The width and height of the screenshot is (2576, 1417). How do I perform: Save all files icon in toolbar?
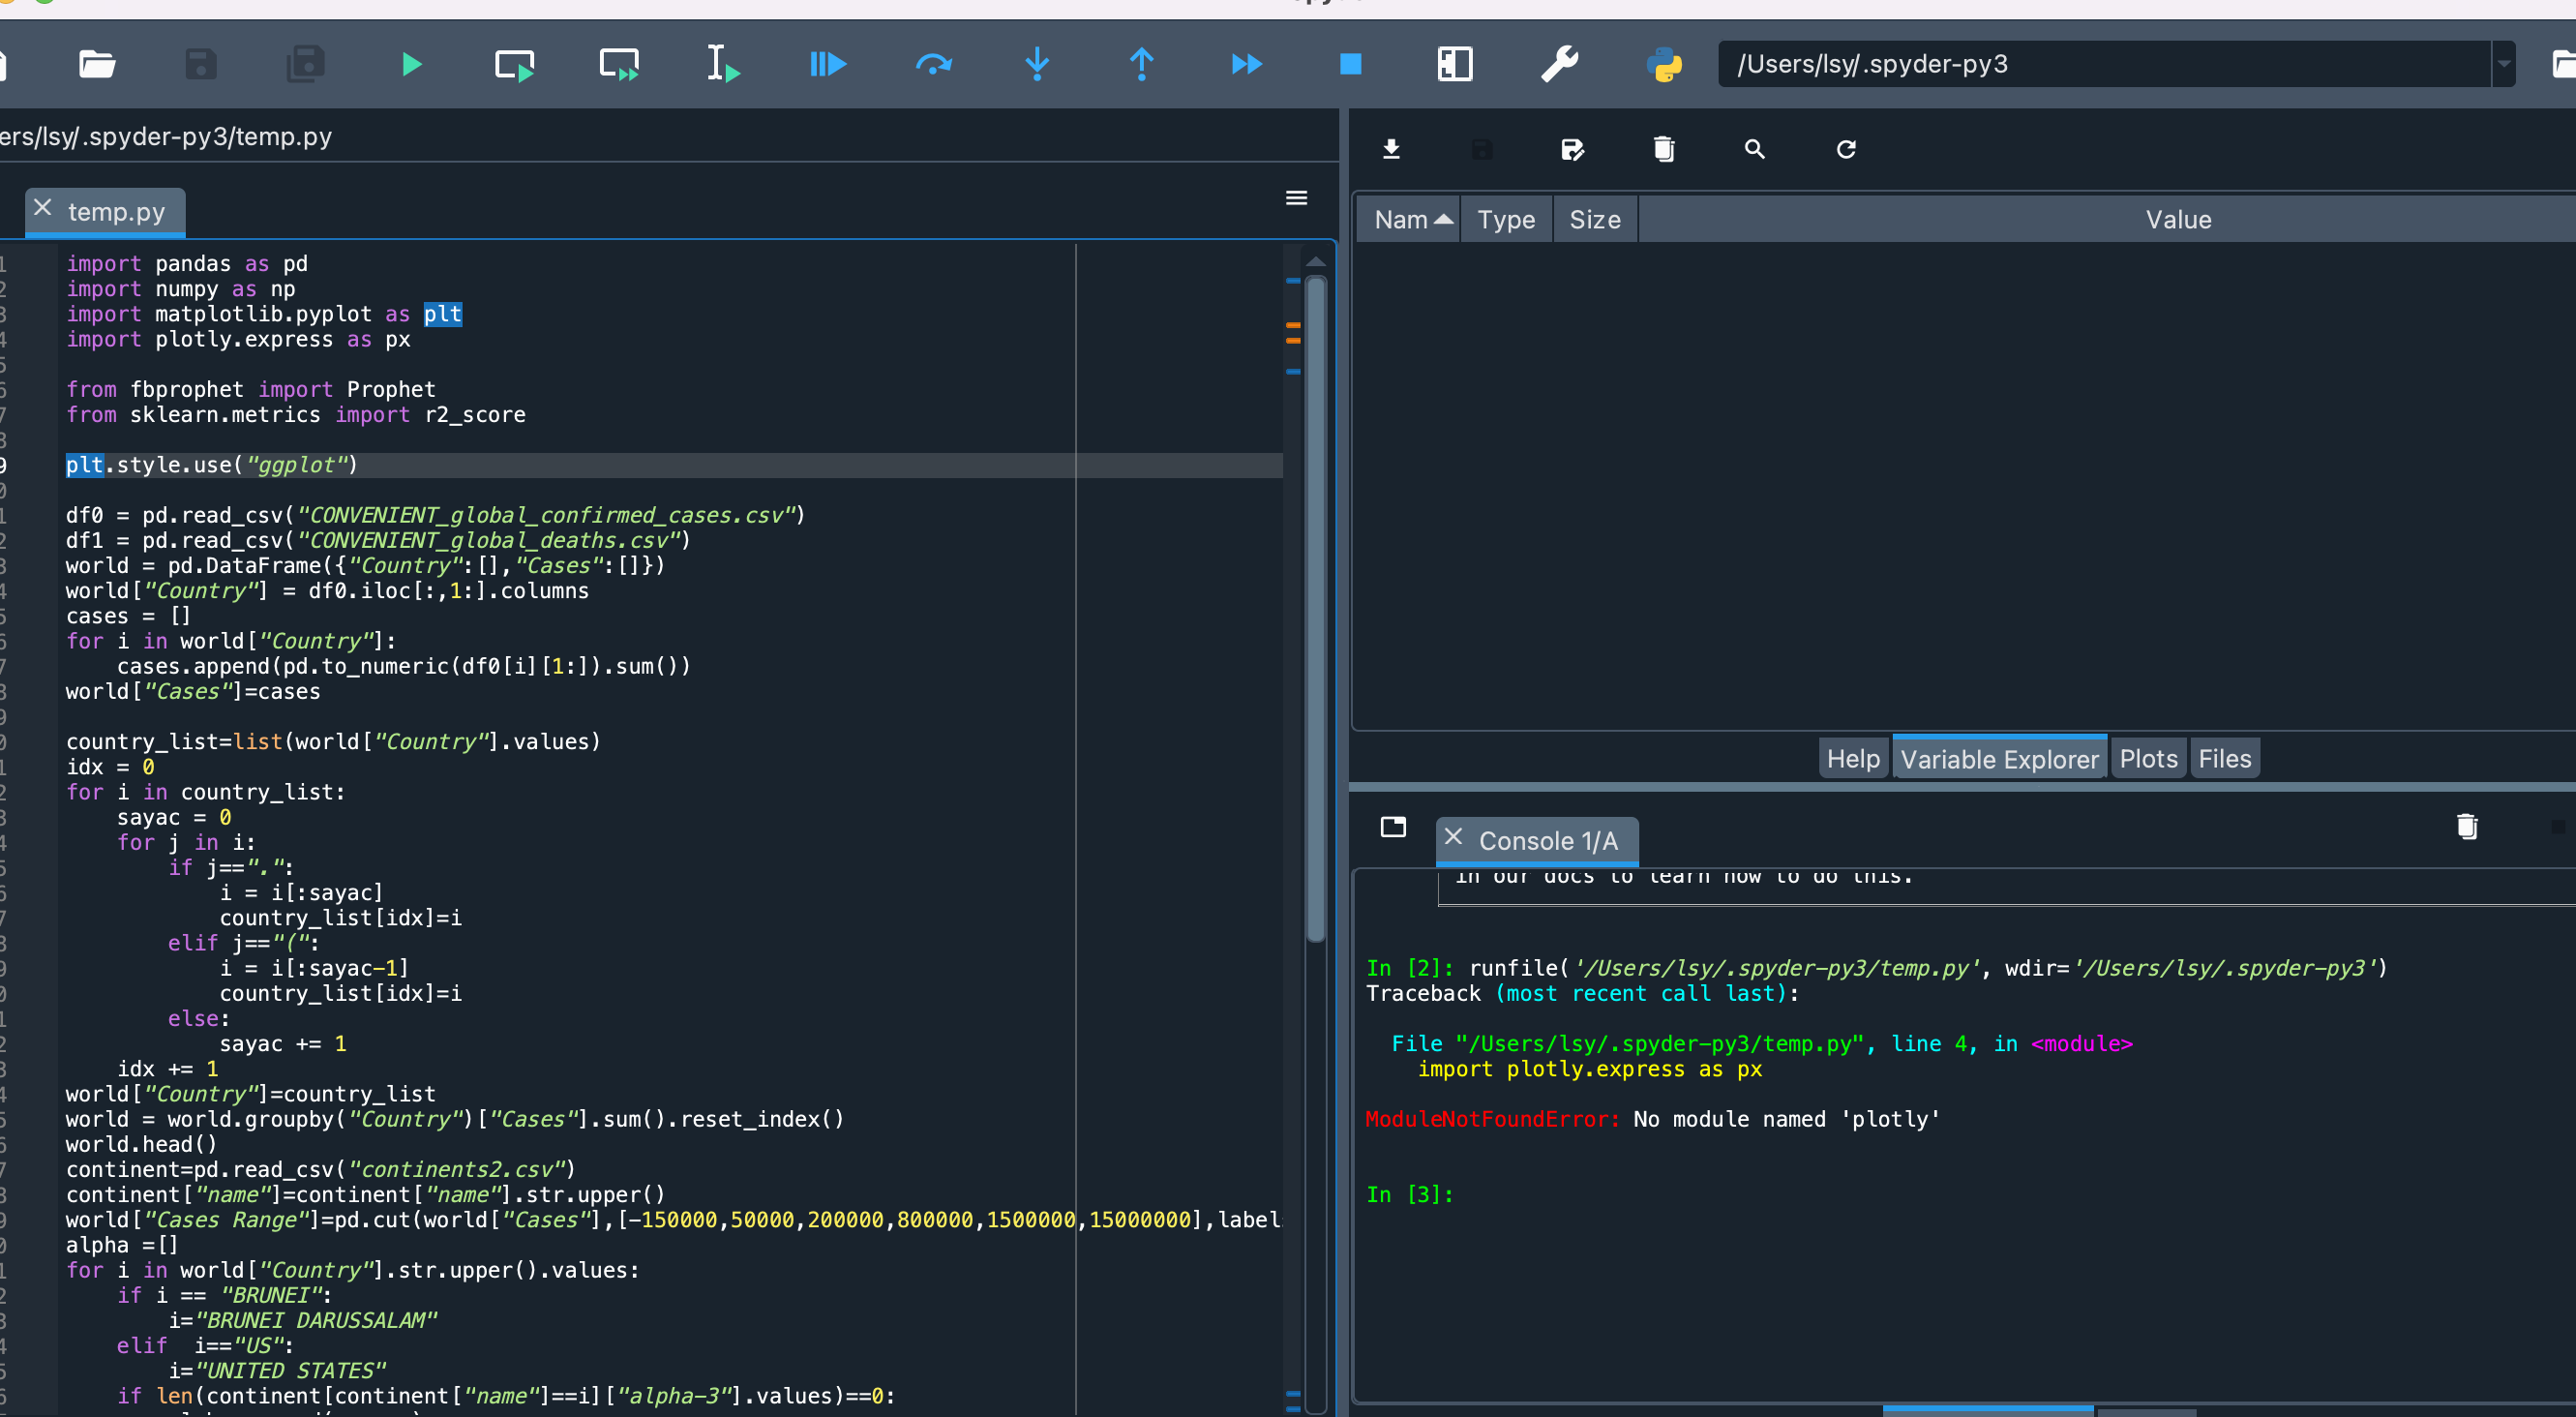[306, 65]
